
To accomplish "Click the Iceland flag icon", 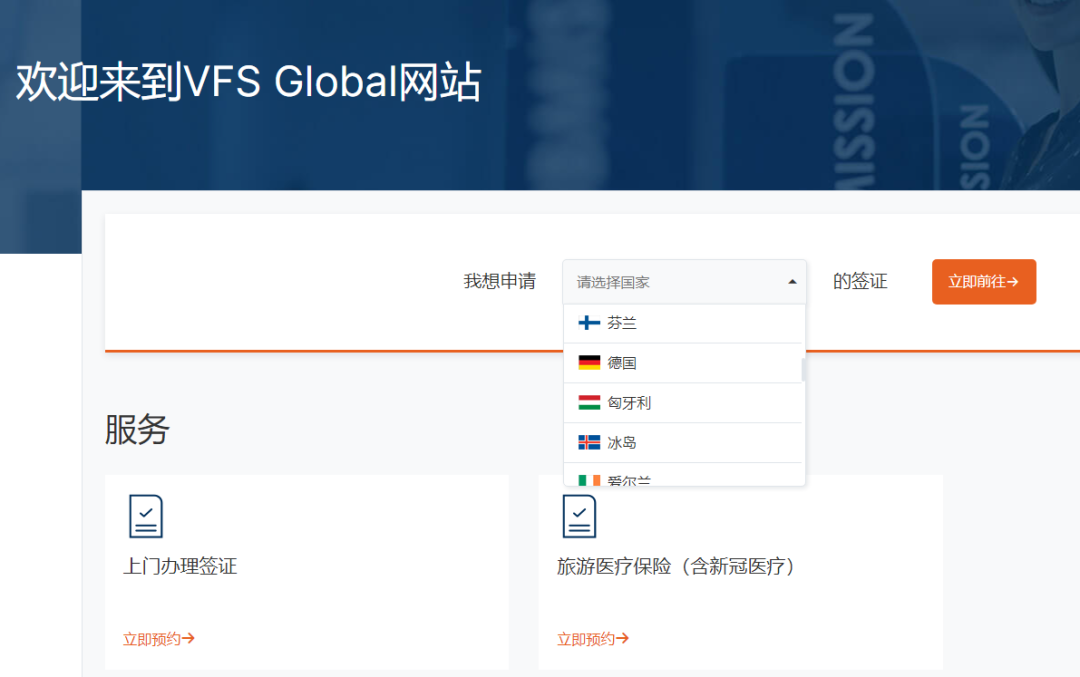I will coord(589,442).
